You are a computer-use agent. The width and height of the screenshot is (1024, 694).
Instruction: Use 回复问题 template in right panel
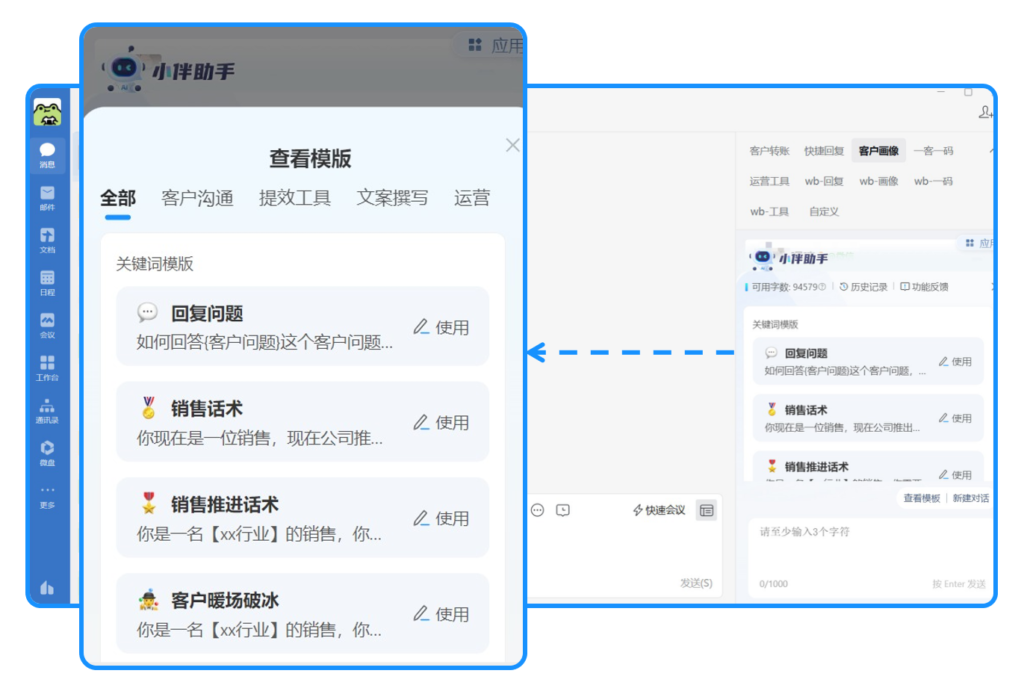pyautogui.click(x=955, y=362)
